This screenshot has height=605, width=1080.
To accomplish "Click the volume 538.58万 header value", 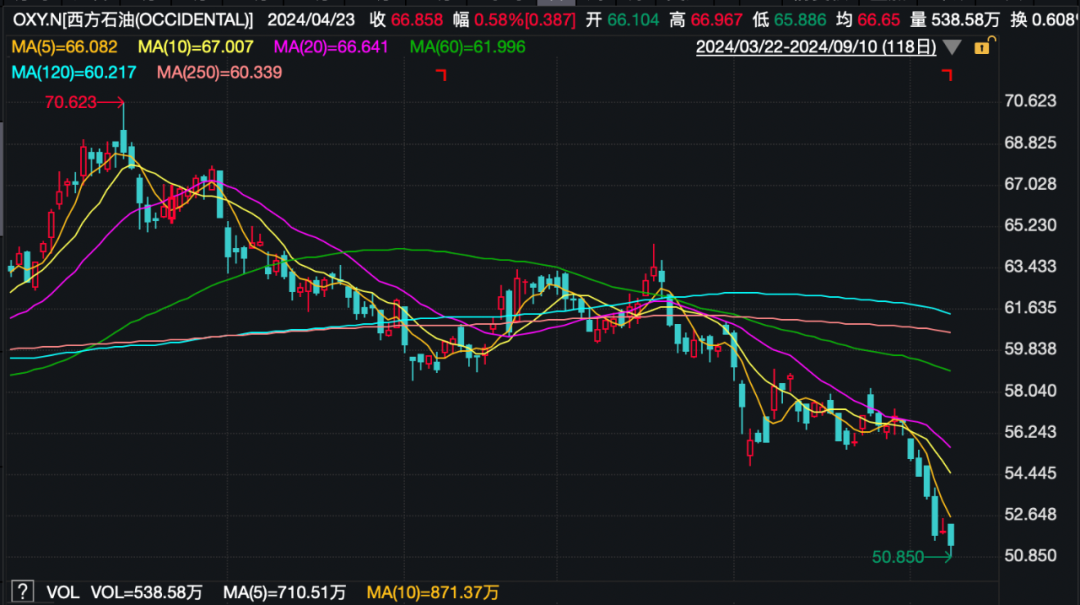I will (x=965, y=20).
